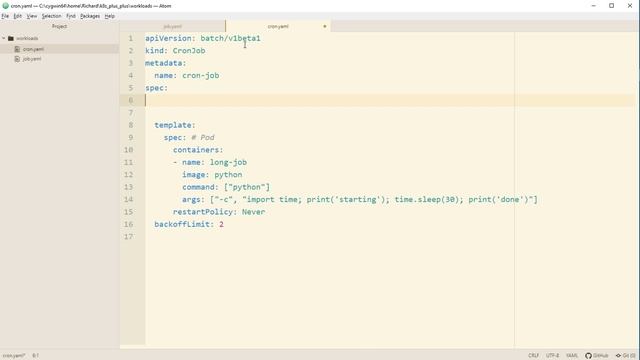The height and width of the screenshot is (360, 640).
Task: Click the backoffLimit value '2'
Action: (x=221, y=224)
